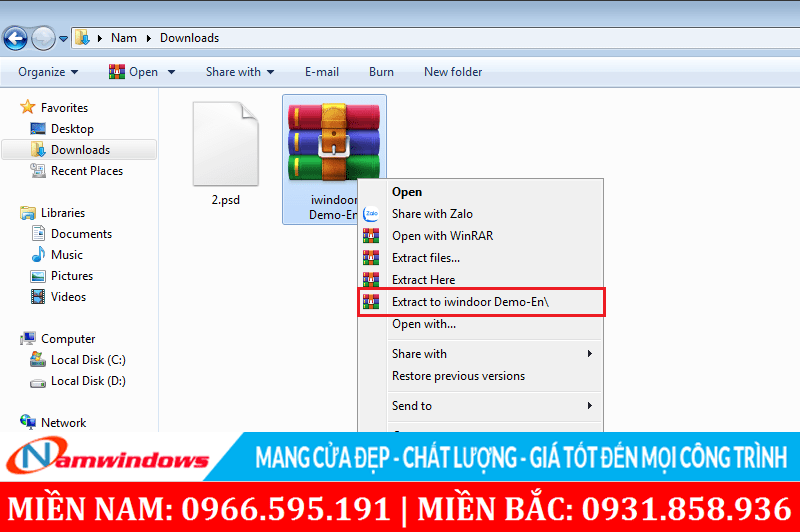800x532 pixels.
Task: Select Nam in the address breadcrumb
Action: click(123, 38)
